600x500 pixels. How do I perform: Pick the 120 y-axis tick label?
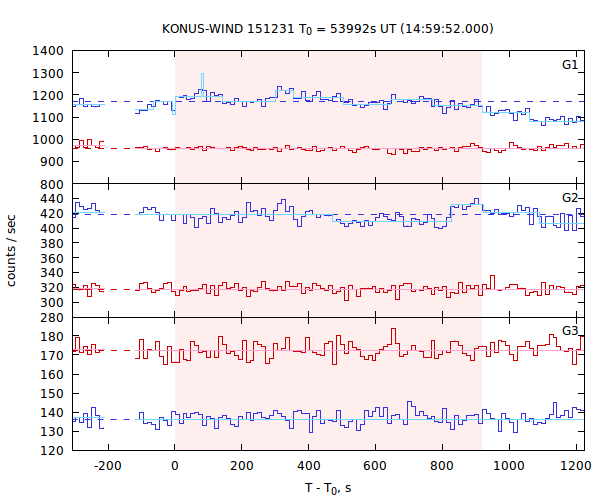(x=52, y=451)
